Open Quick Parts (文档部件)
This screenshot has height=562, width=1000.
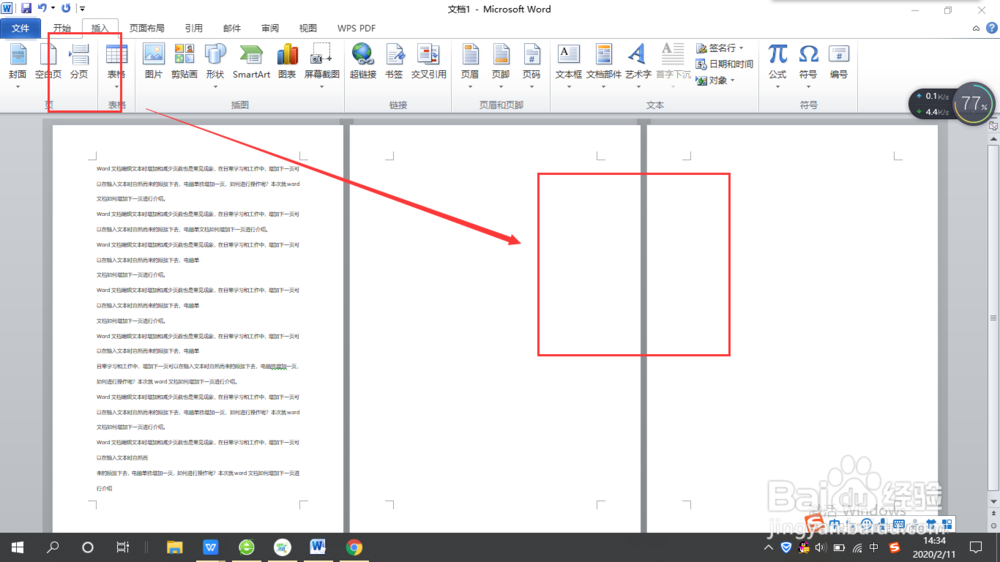click(x=603, y=63)
